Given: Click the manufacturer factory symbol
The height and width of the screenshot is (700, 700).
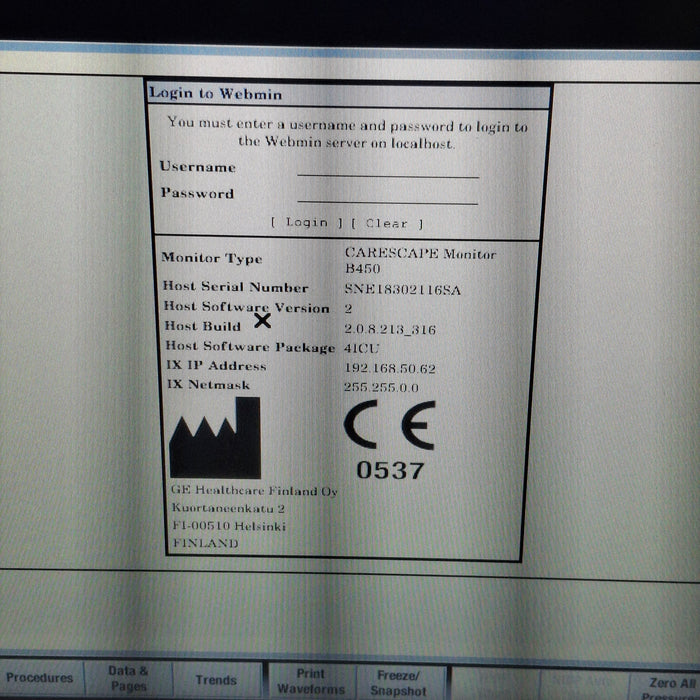Looking at the screenshot, I should (215, 438).
